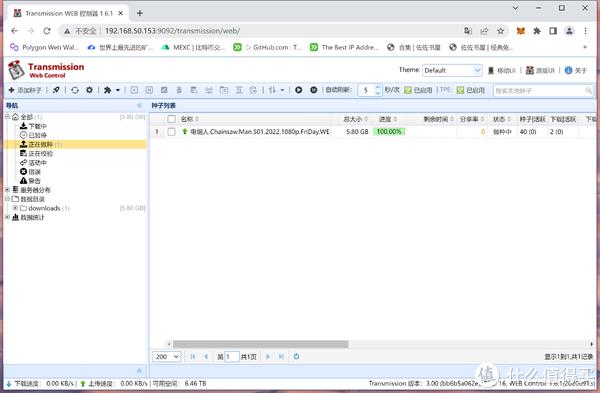Click the Transmission Web Control logo
Image resolution: width=600 pixels, height=393 pixels.
(46, 70)
